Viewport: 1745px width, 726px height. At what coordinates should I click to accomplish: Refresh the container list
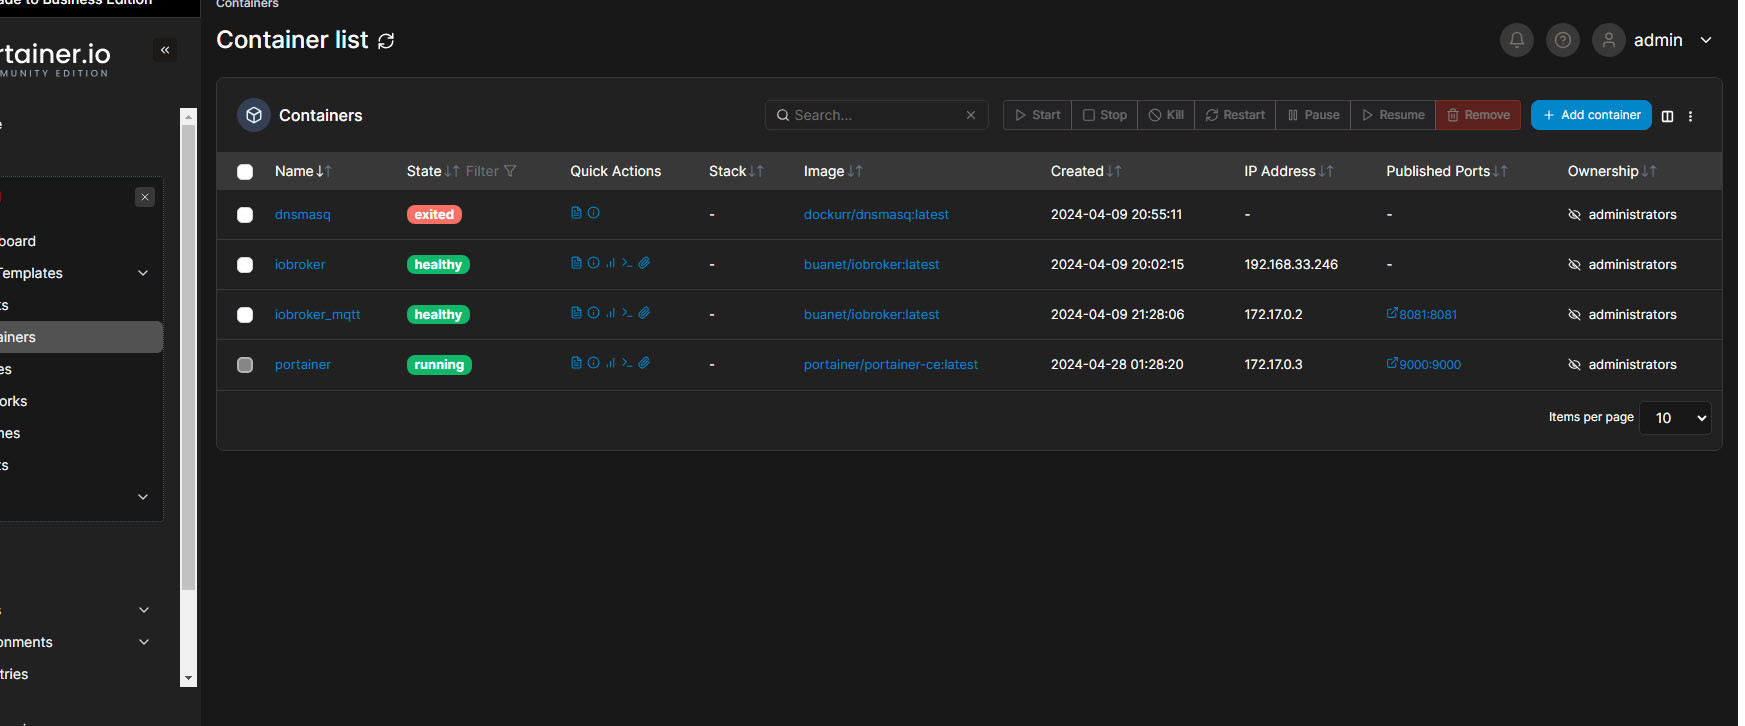pyautogui.click(x=386, y=41)
